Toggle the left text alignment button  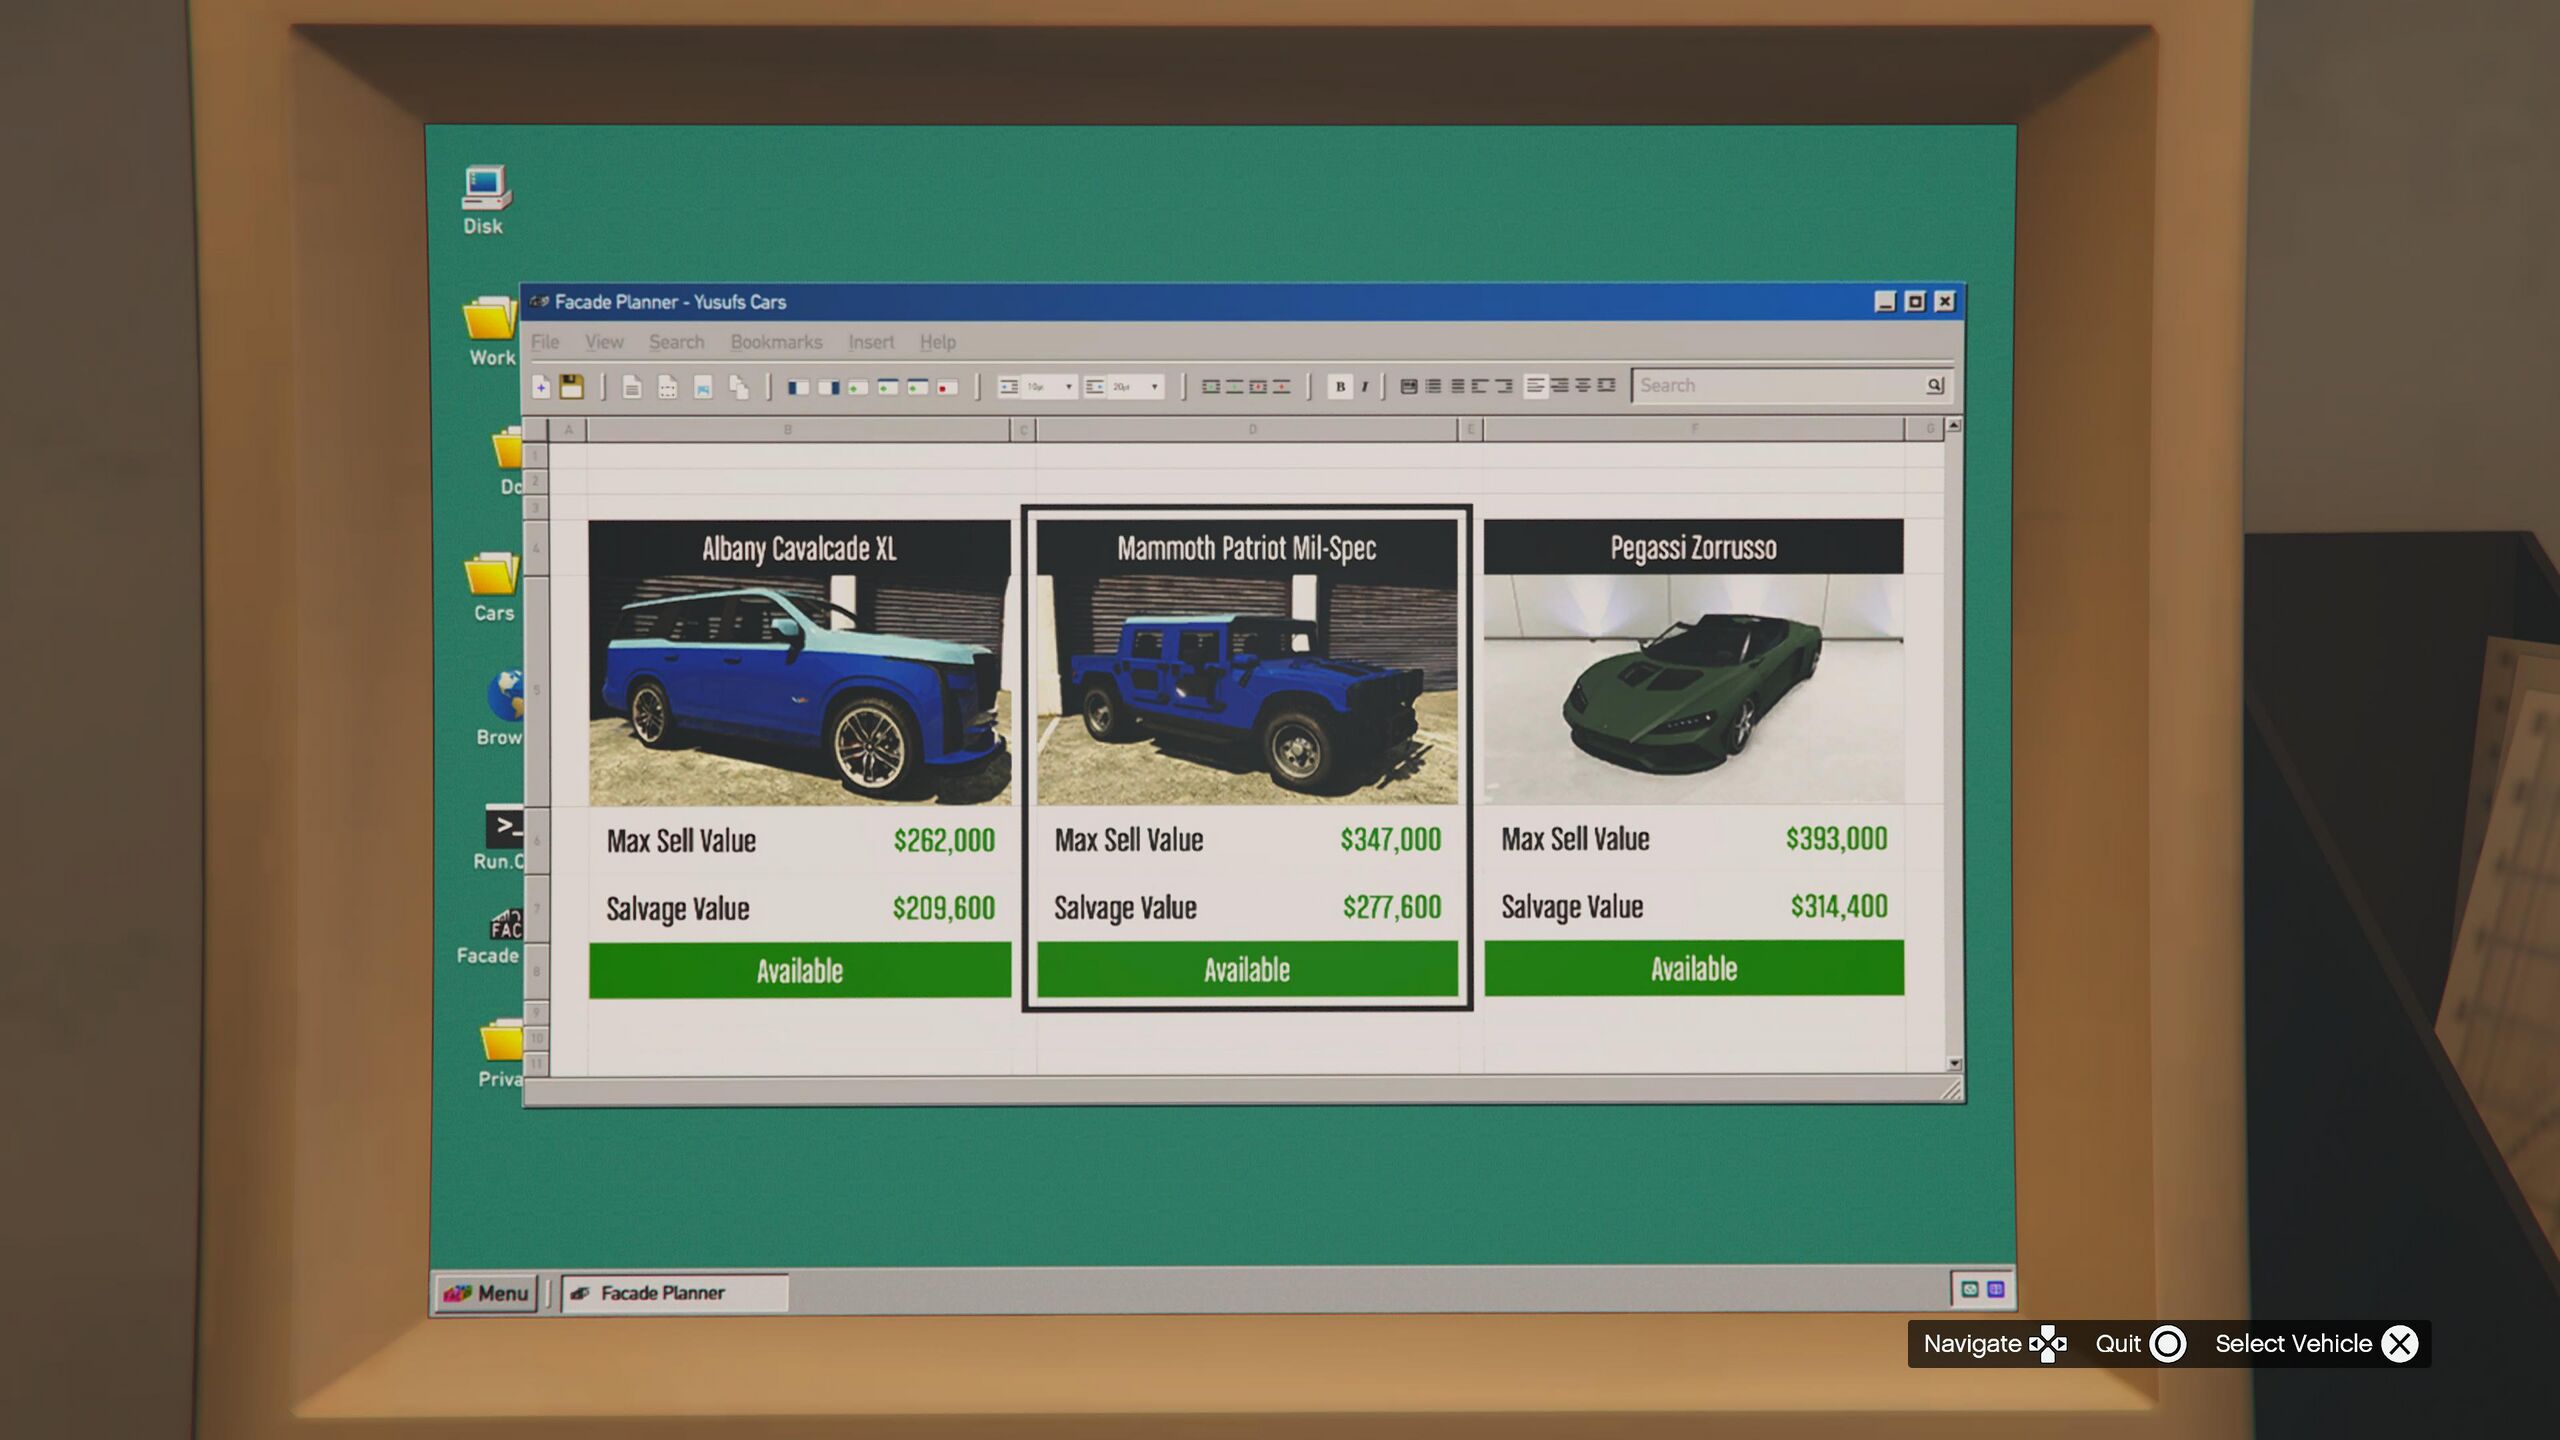tap(1535, 386)
